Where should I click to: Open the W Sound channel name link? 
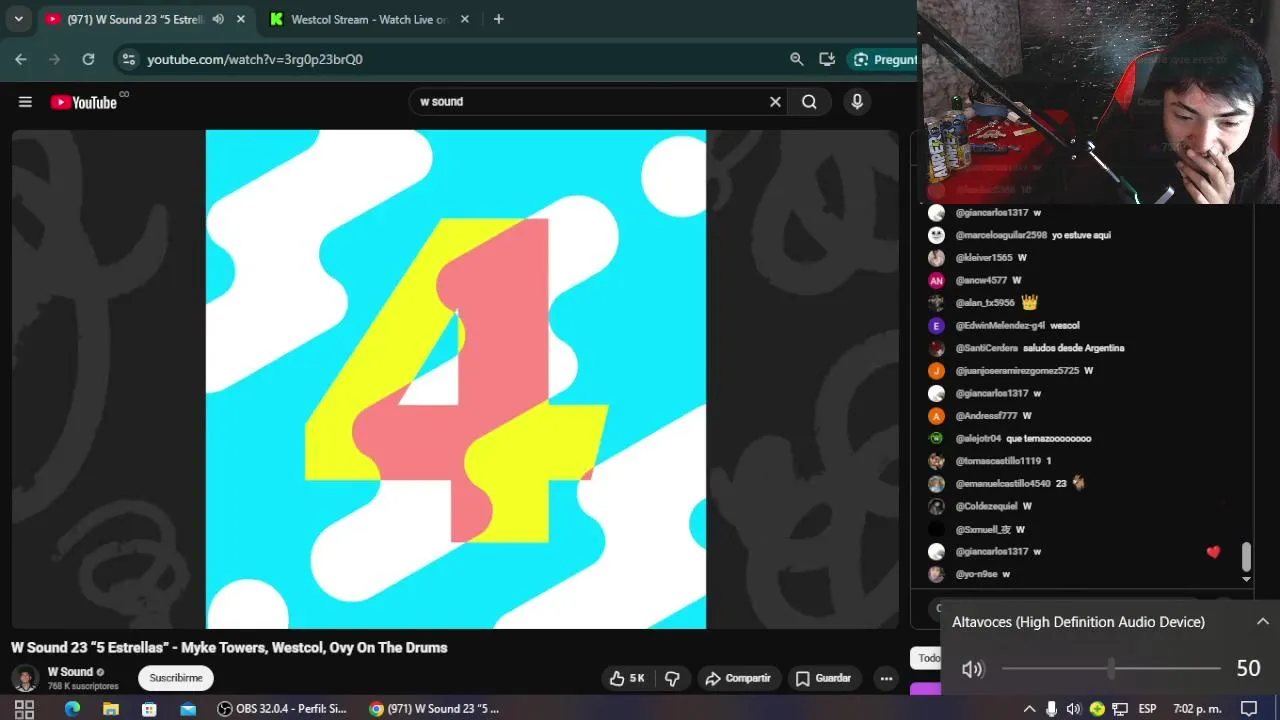pyautogui.click(x=70, y=672)
